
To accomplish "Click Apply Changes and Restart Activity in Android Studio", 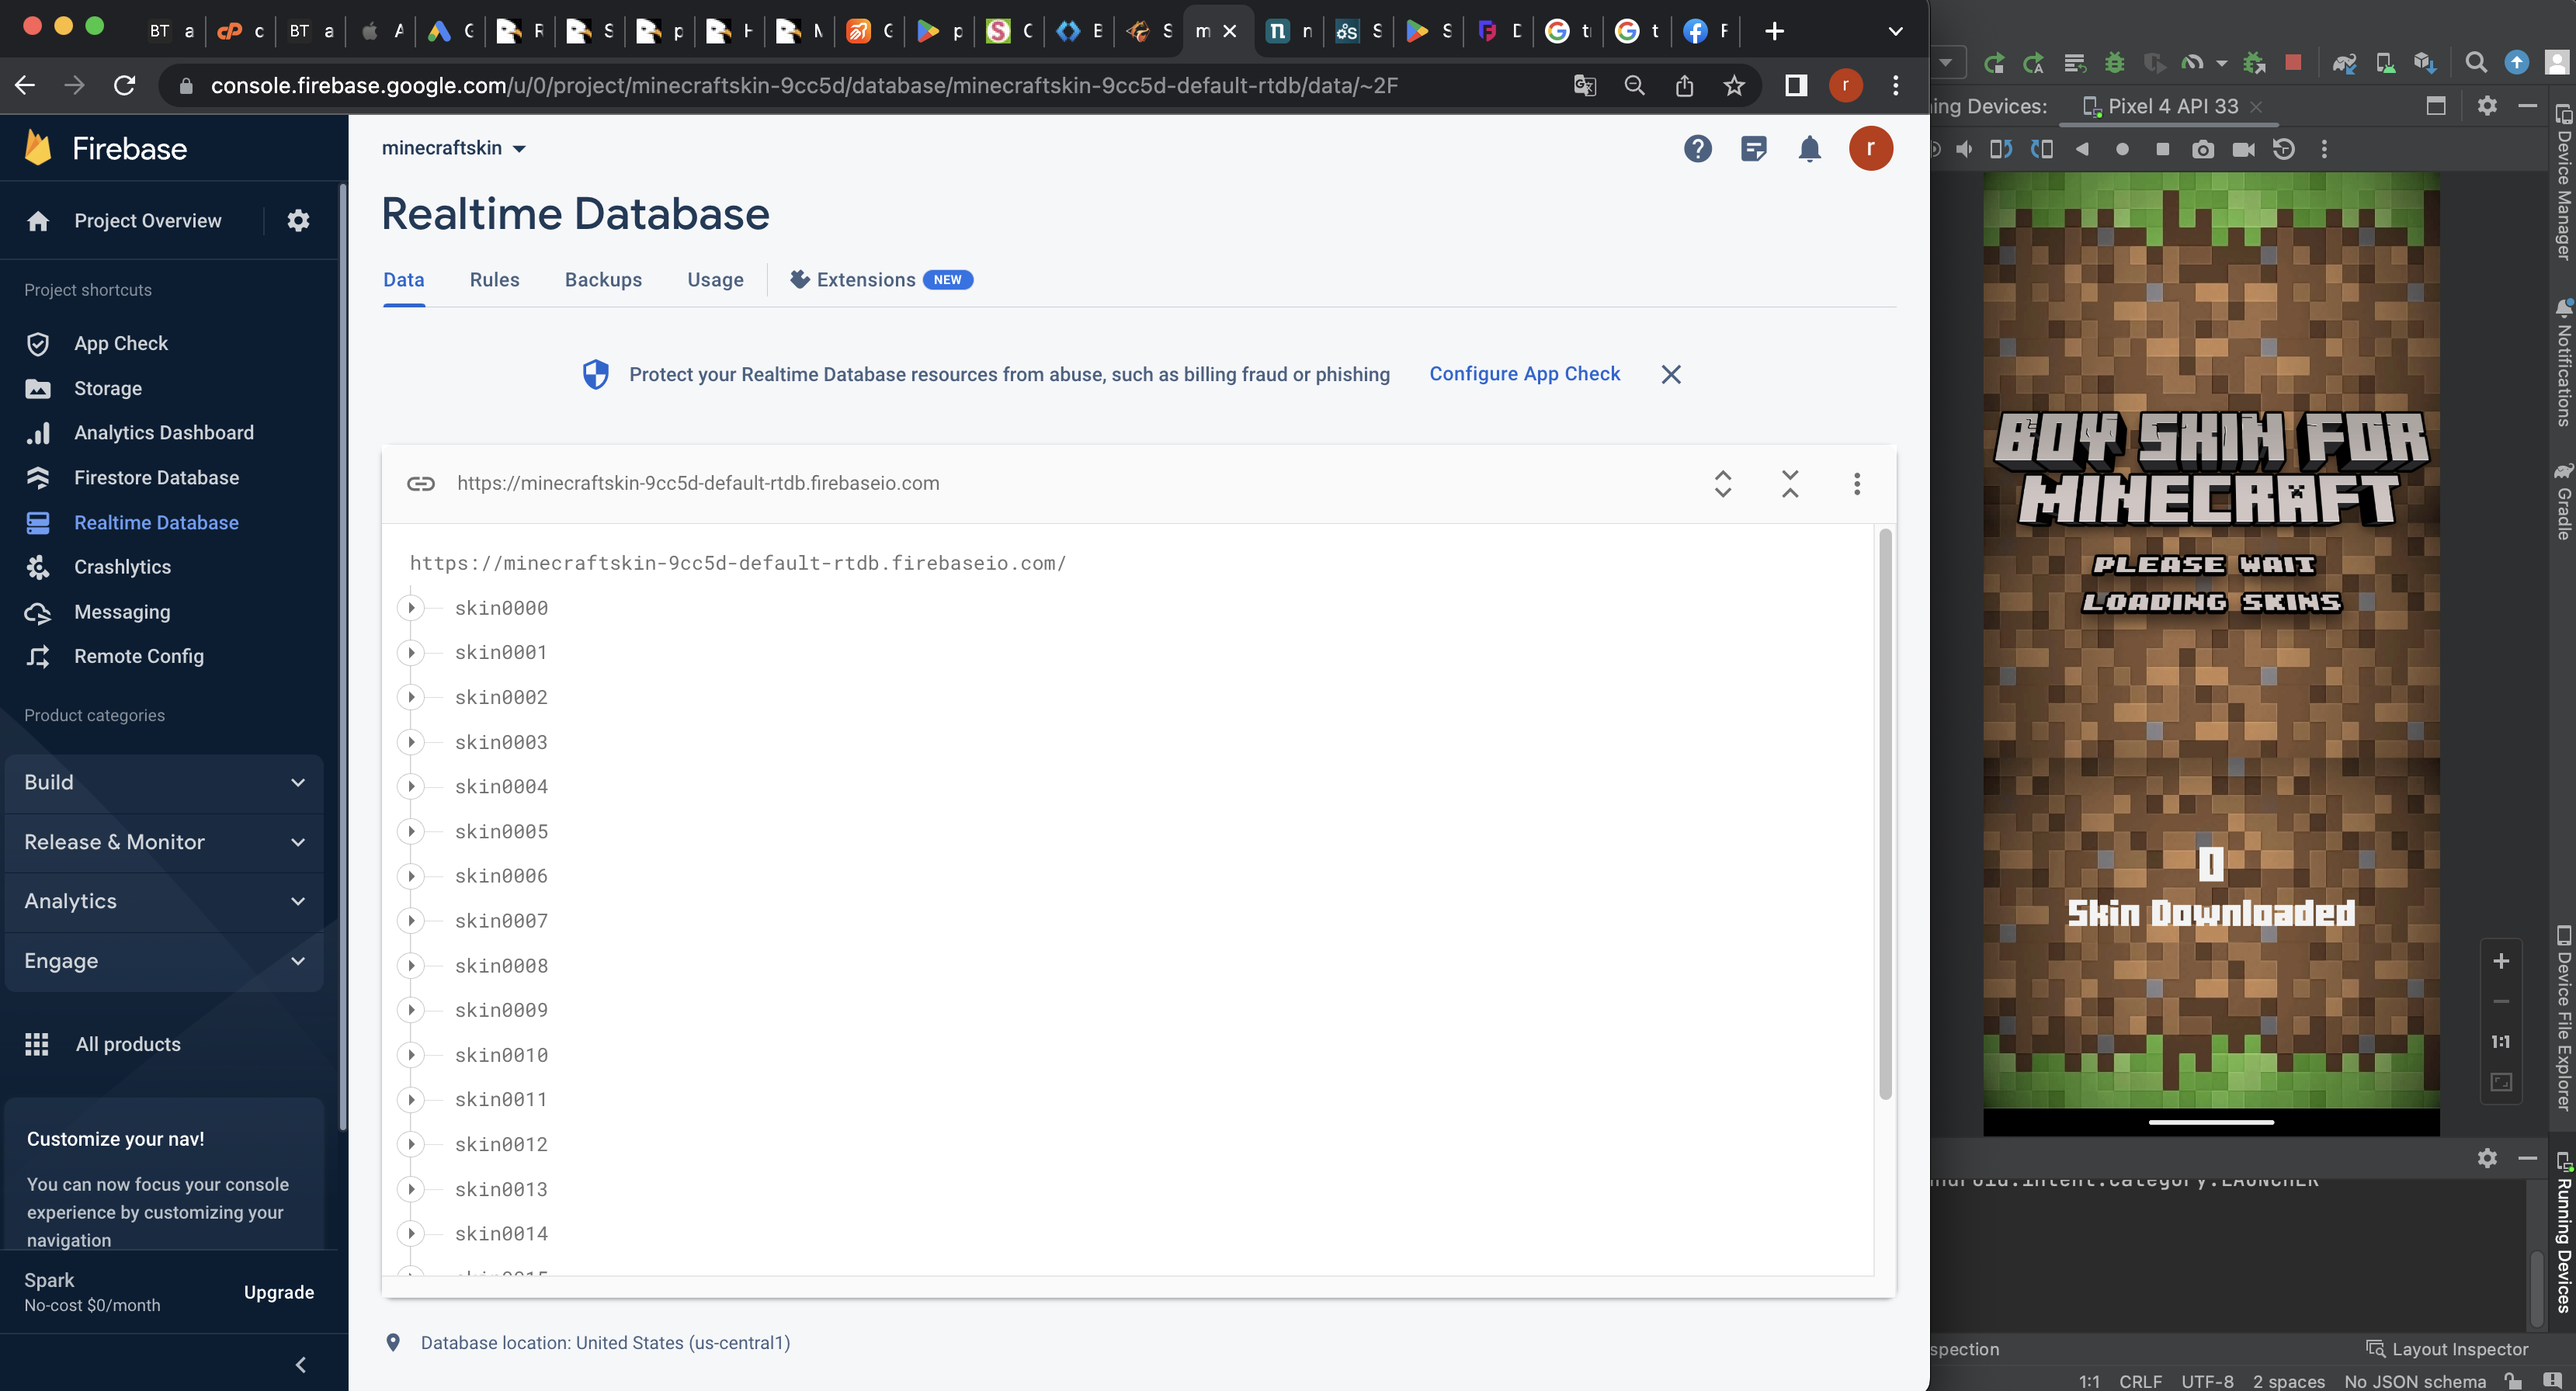I will point(2033,63).
